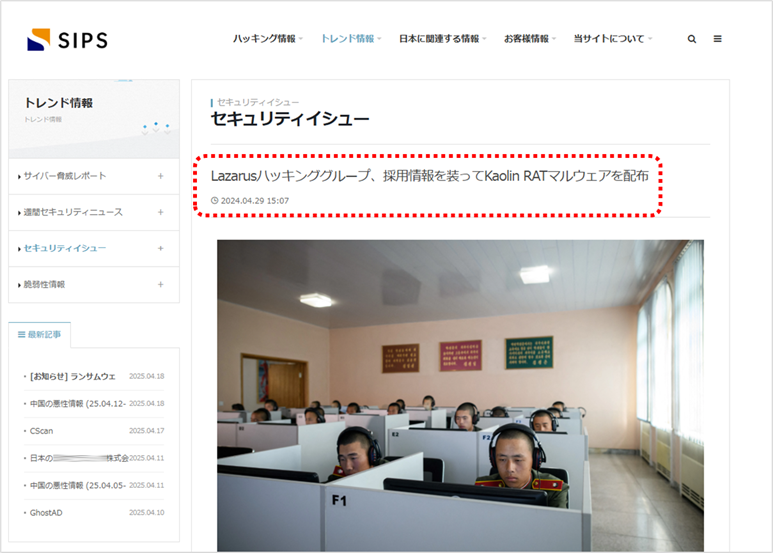The width and height of the screenshot is (773, 553).
Task: Open ハッキング情報 dropdown menu
Action: [268, 39]
